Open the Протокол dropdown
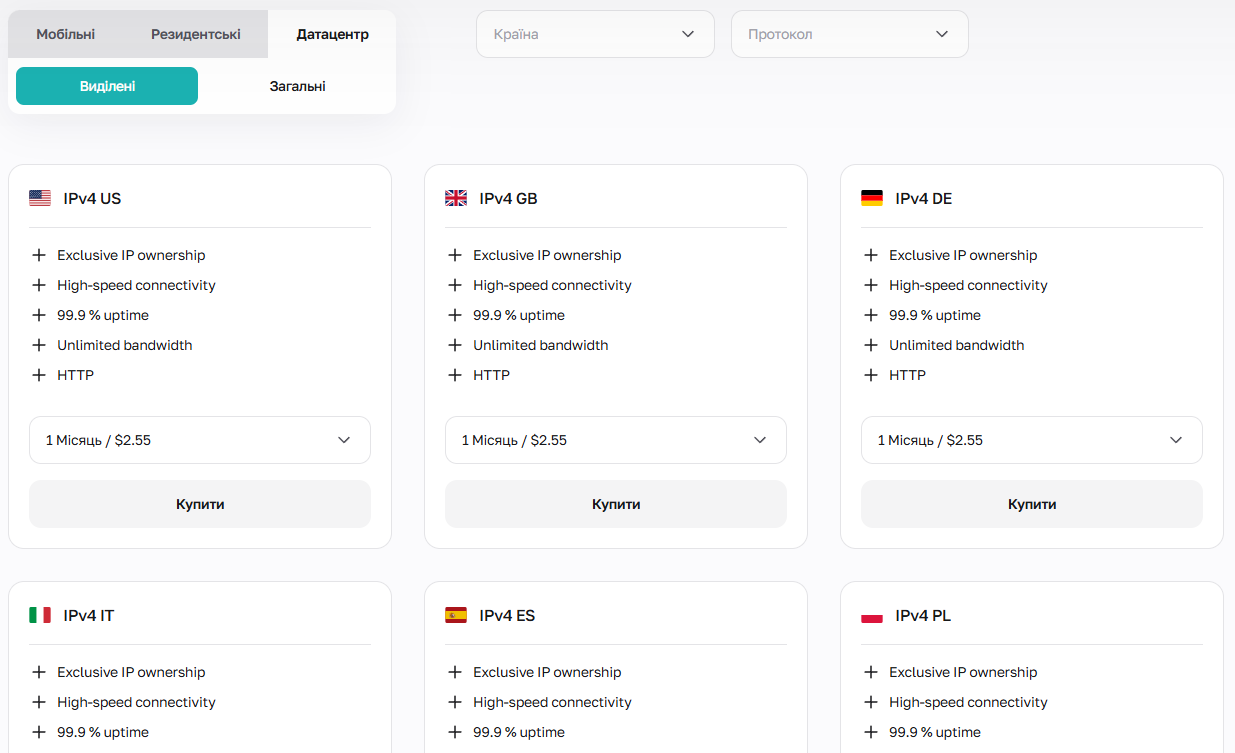The image size is (1235, 753). tap(849, 34)
